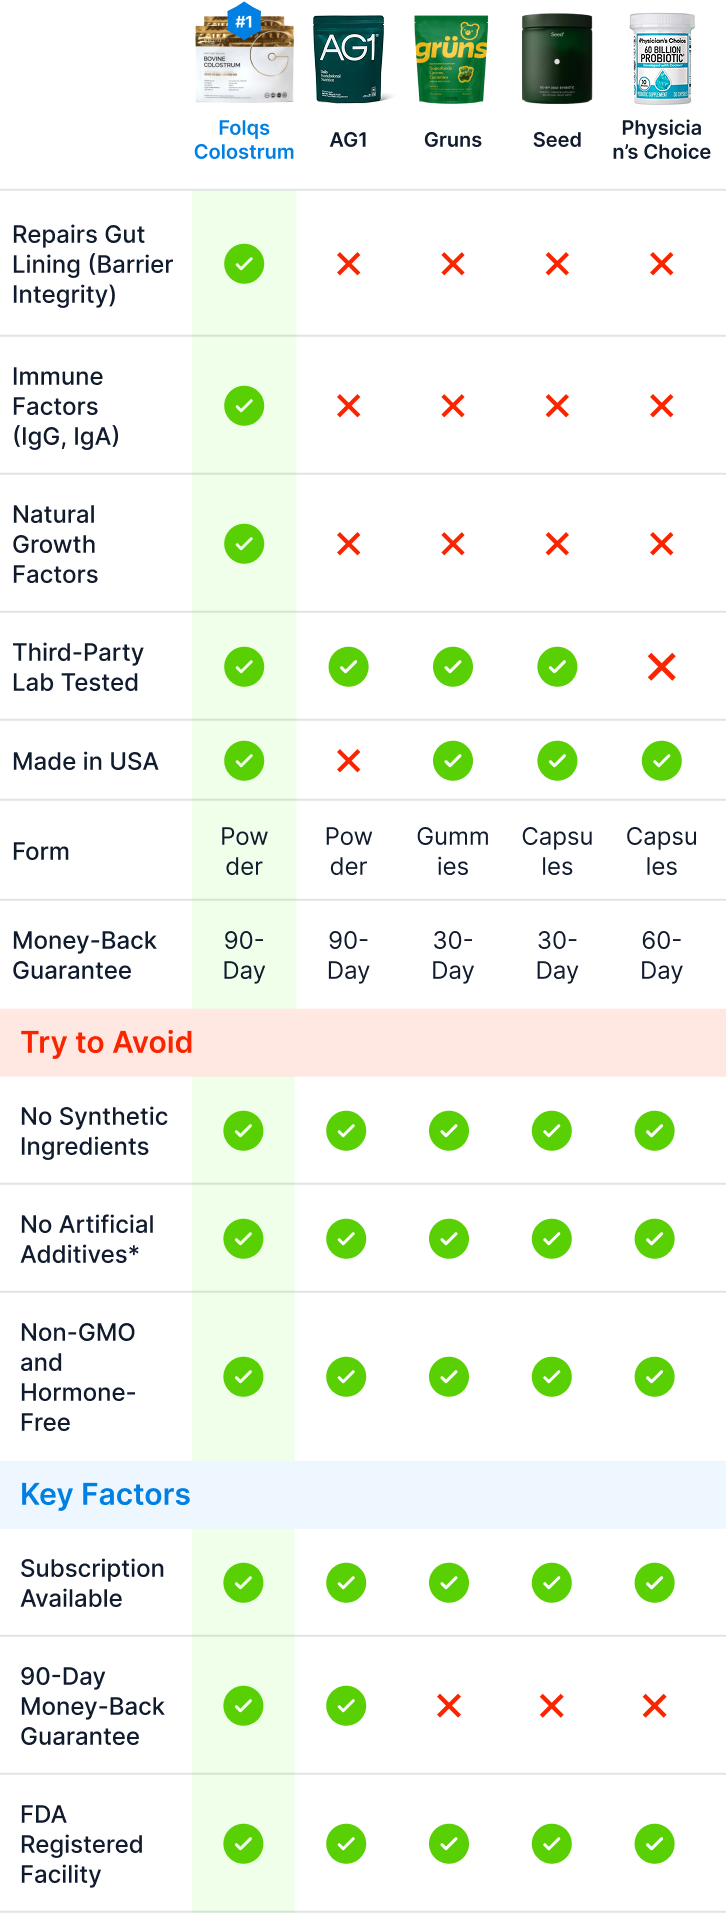Click the AG1 product pouch image
Screen dimensions: 726x1913
point(348,58)
